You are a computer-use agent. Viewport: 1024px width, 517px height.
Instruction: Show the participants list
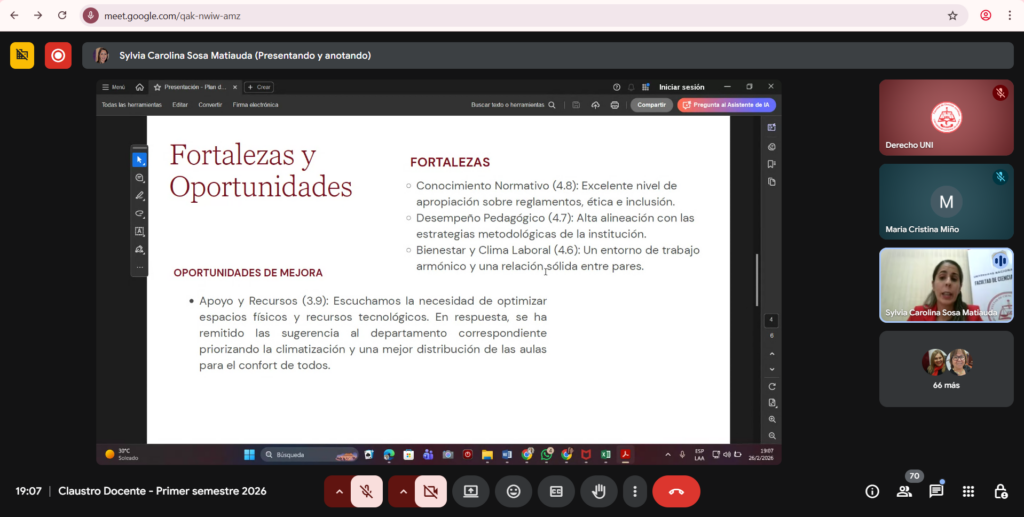coord(904,491)
